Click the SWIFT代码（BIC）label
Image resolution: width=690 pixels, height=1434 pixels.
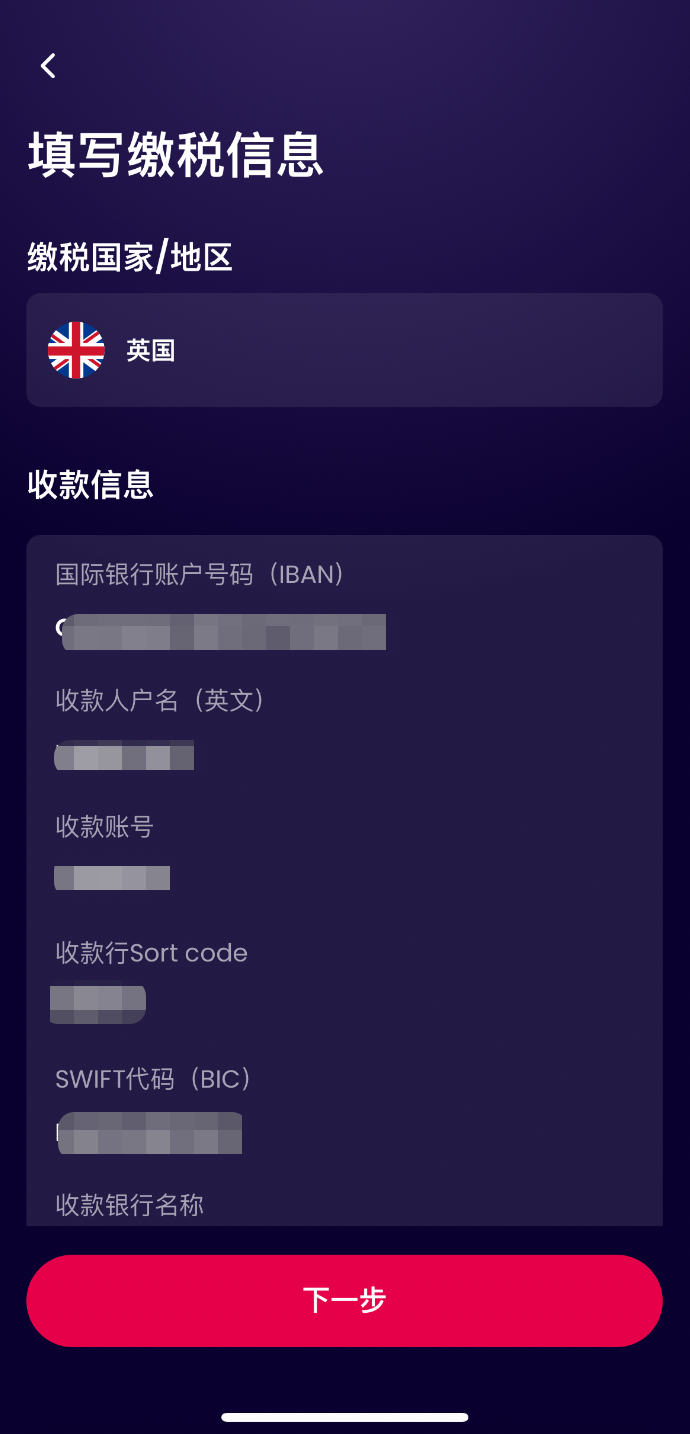point(154,1079)
